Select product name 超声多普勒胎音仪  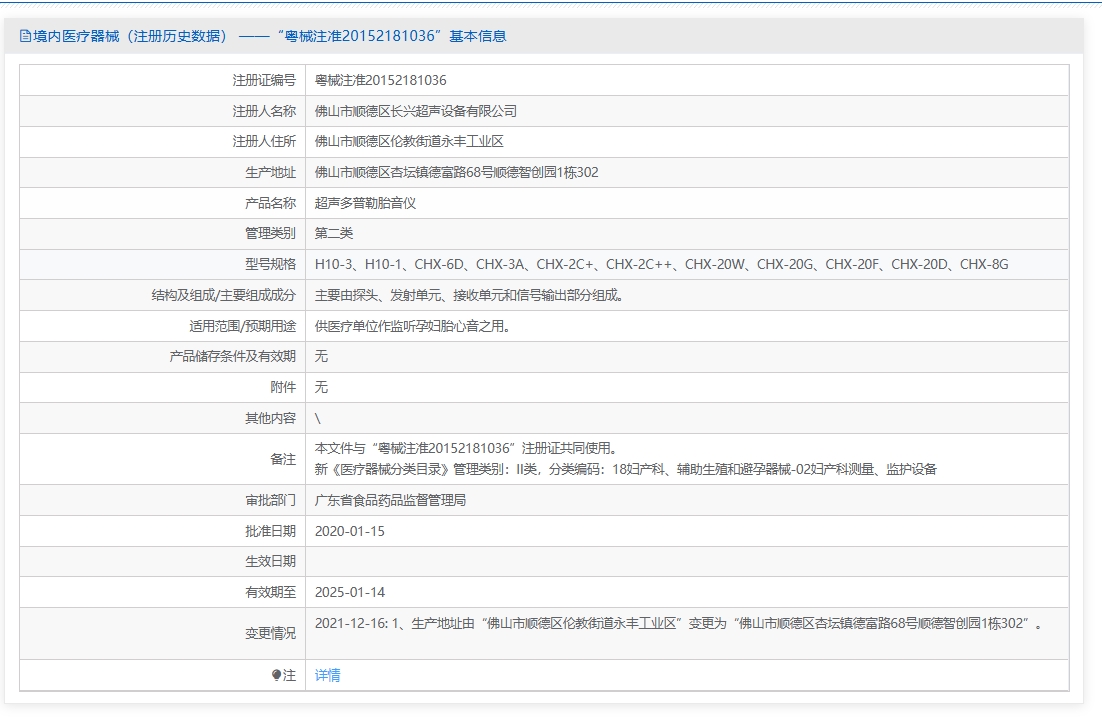tap(365, 203)
